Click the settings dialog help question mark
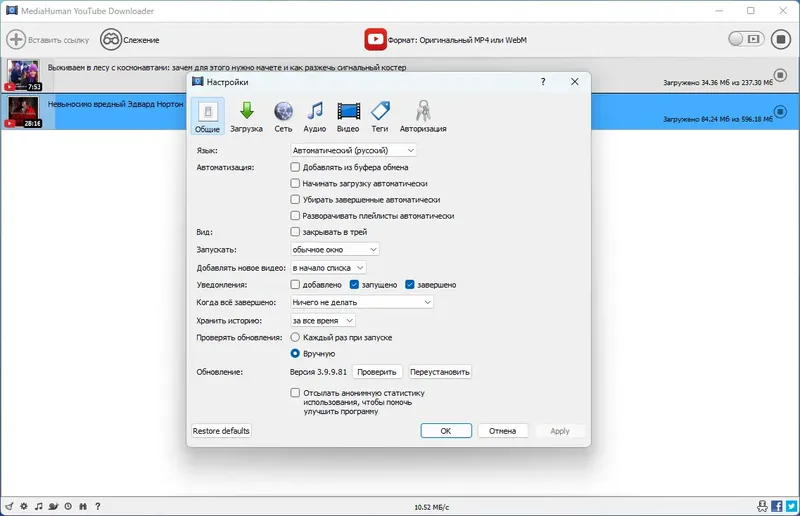This screenshot has width=800, height=516. 543,82
